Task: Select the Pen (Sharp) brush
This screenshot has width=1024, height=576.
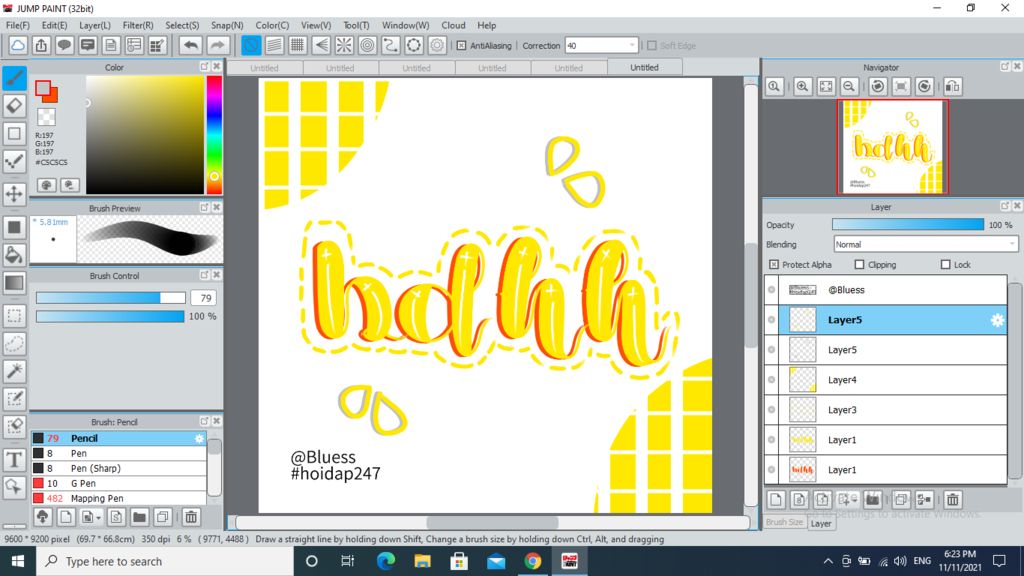Action: (x=119, y=468)
